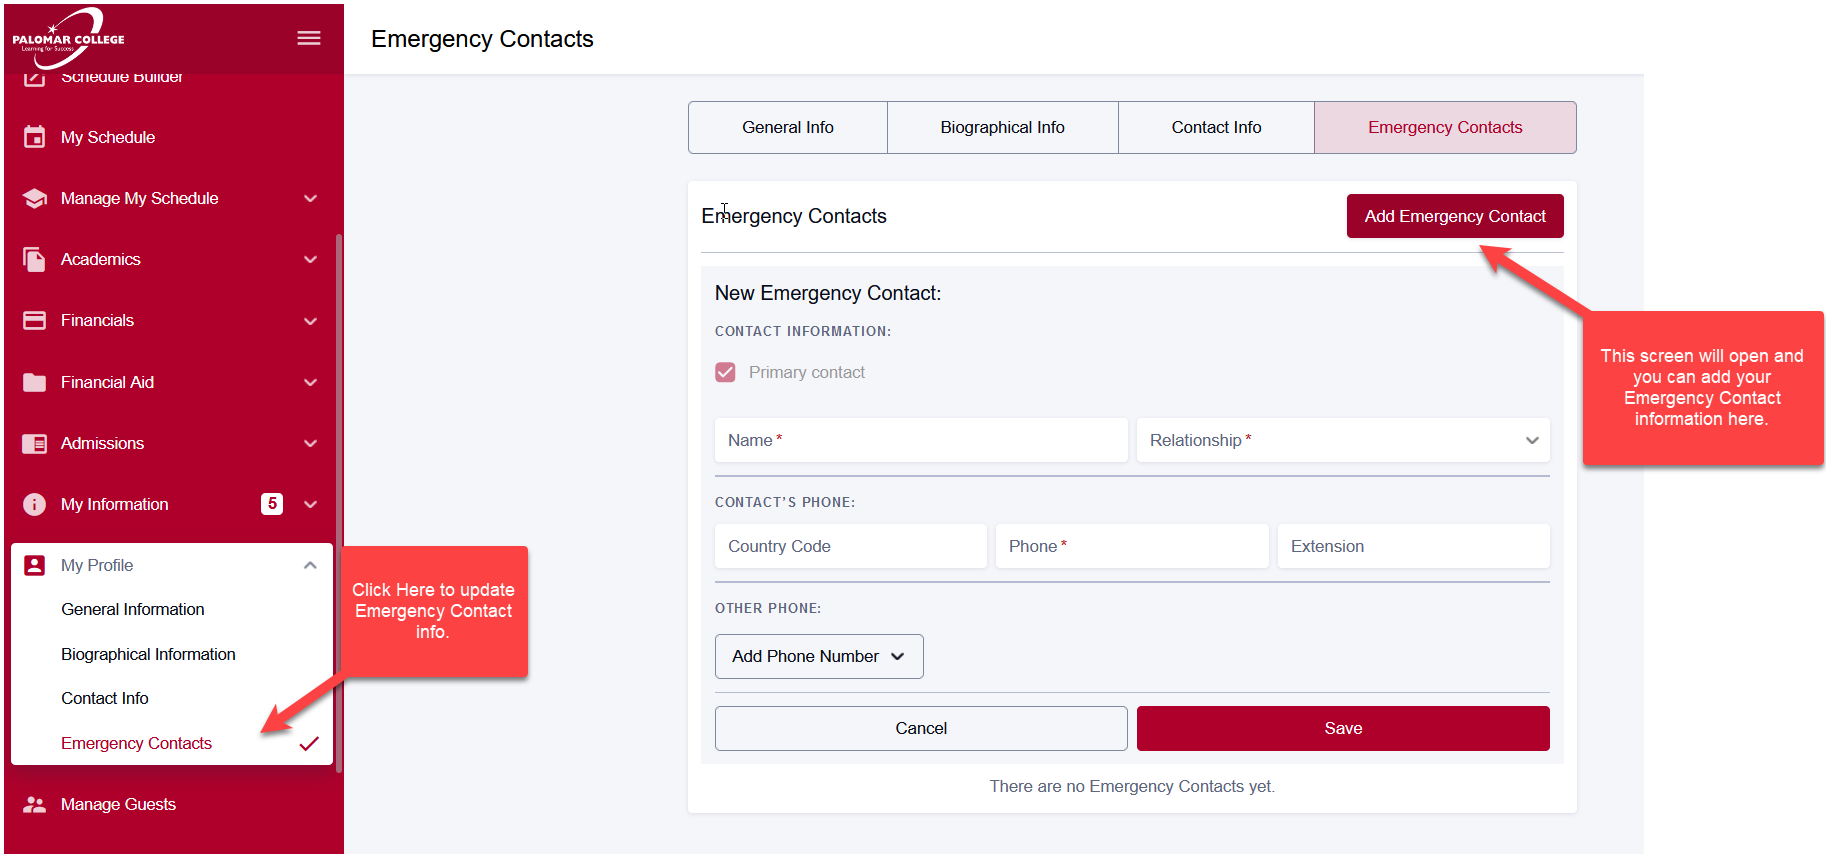Click the My Schedule calendar icon
Screen dimensions: 1826x854
(35, 137)
